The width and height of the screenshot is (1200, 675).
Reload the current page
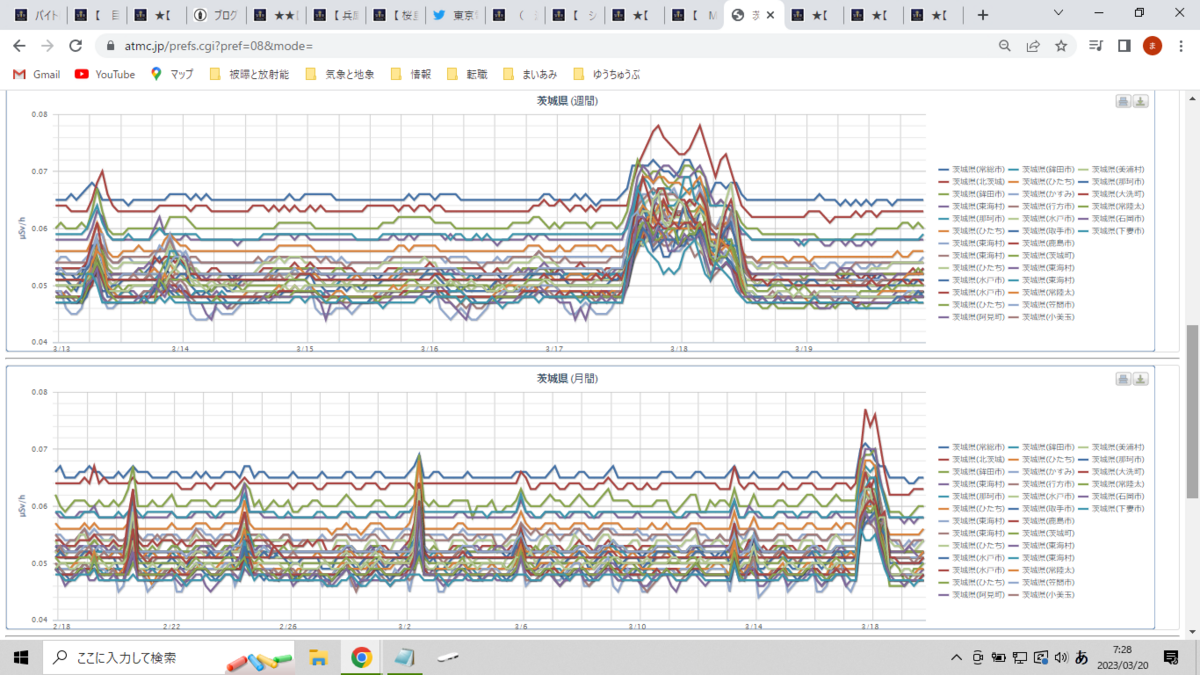75,46
